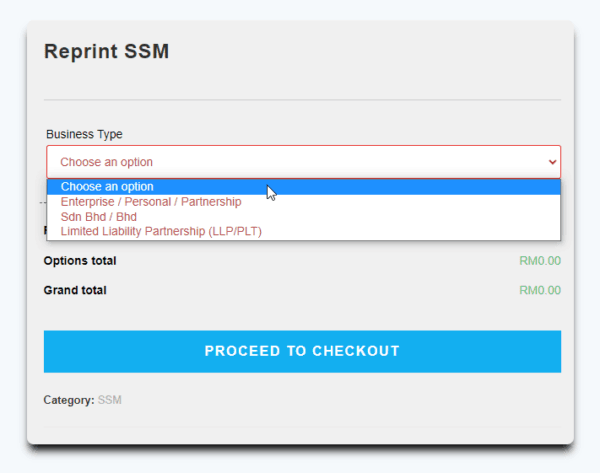
Task: Select the Sdn Bhd / Bhd option
Action: [99, 217]
